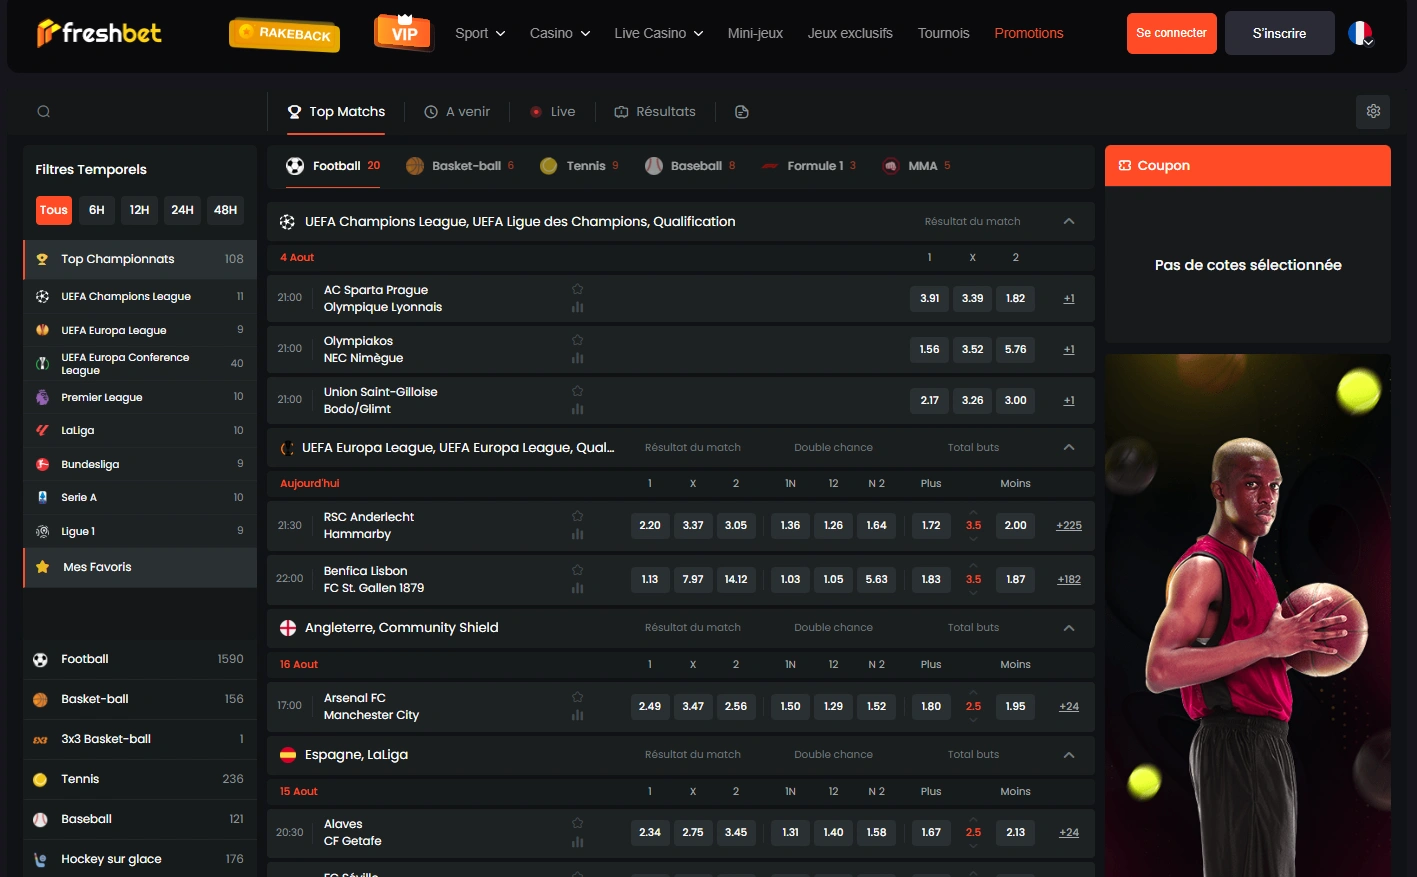Select the Baseball sport tab
This screenshot has height=877, width=1417.
coord(690,166)
